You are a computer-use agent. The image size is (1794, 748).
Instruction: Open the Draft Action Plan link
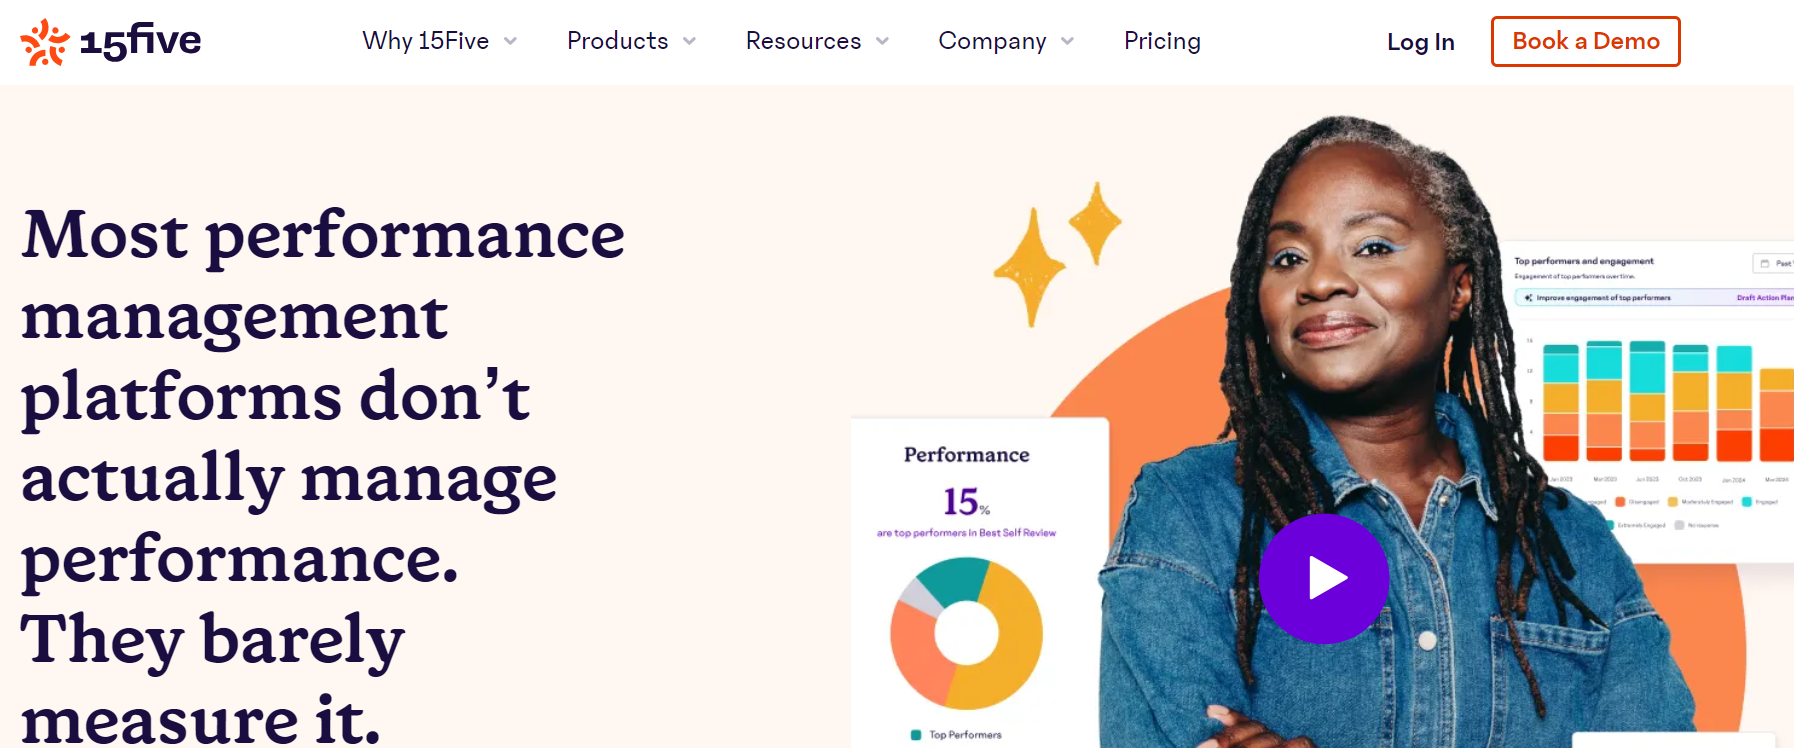[x=1765, y=297]
